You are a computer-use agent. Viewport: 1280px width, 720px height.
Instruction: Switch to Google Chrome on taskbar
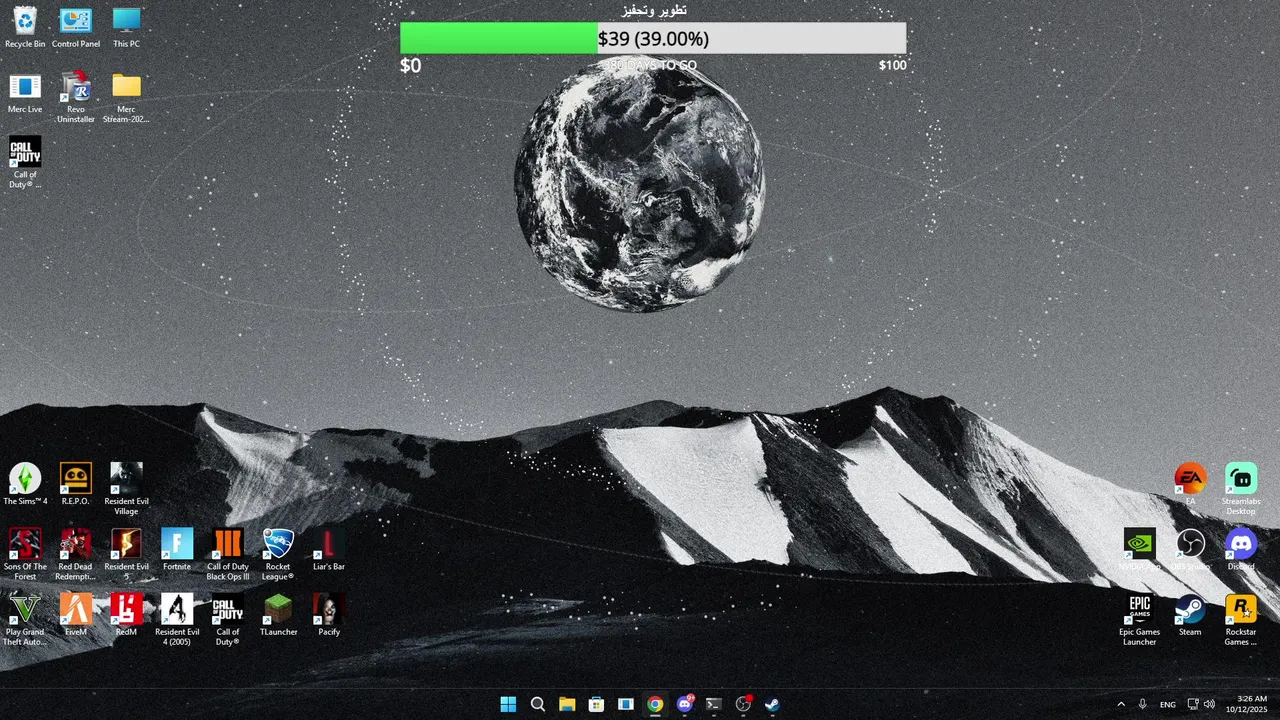pos(655,704)
